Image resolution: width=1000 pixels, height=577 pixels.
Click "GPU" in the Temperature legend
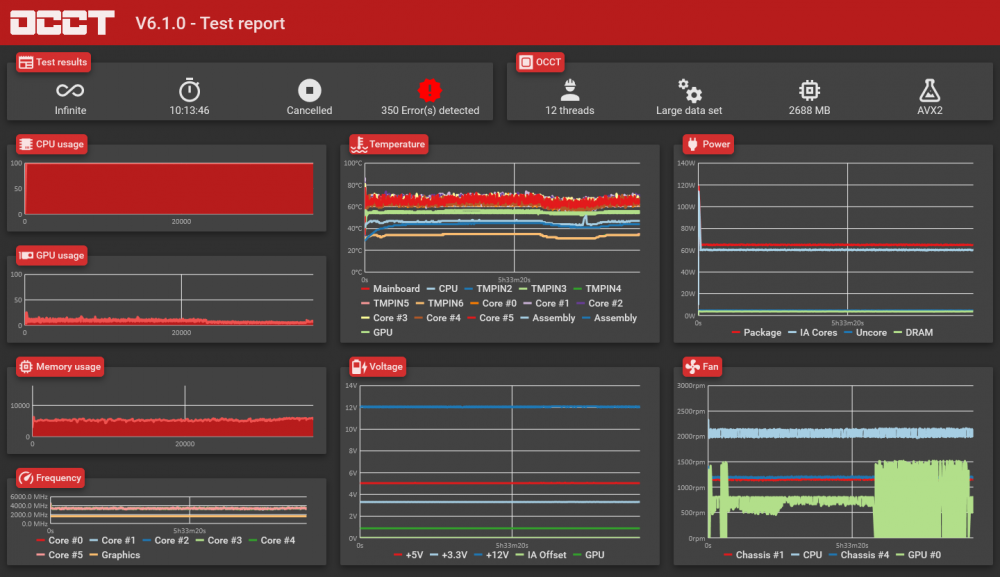(x=383, y=333)
